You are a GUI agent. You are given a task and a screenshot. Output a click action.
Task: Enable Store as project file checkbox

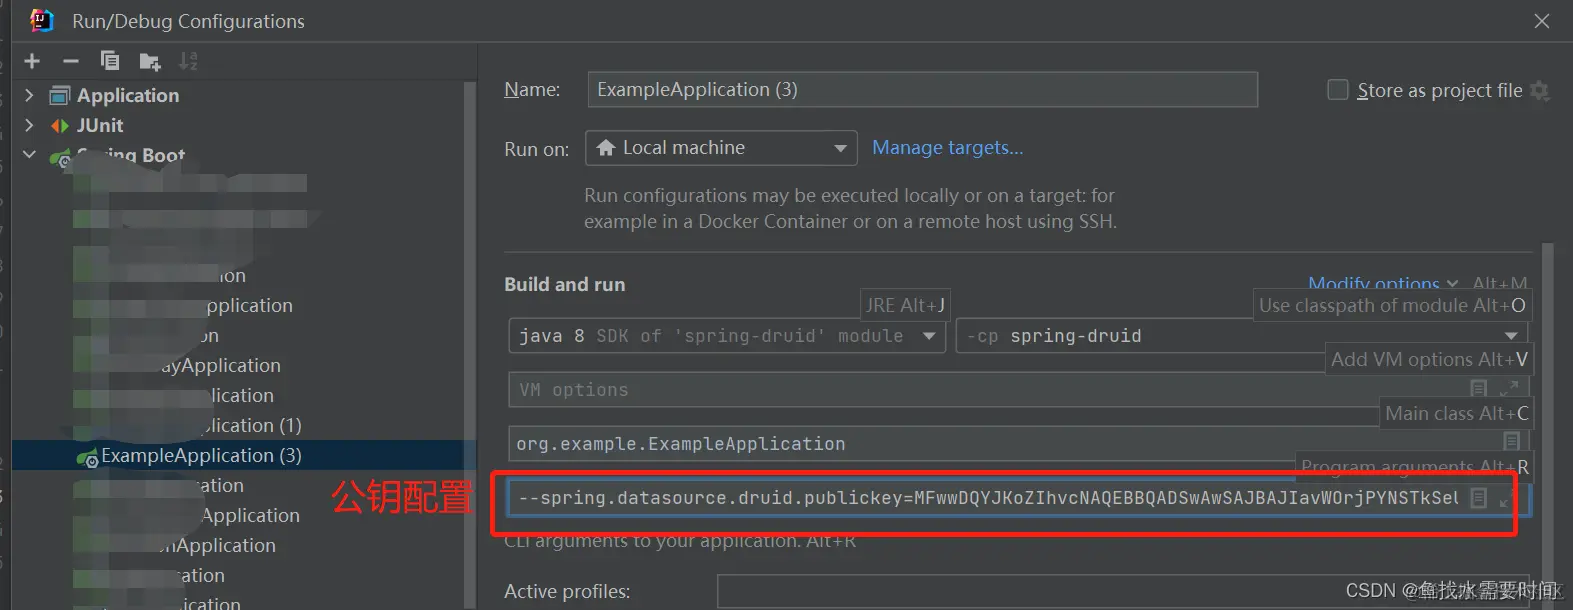pyautogui.click(x=1337, y=90)
